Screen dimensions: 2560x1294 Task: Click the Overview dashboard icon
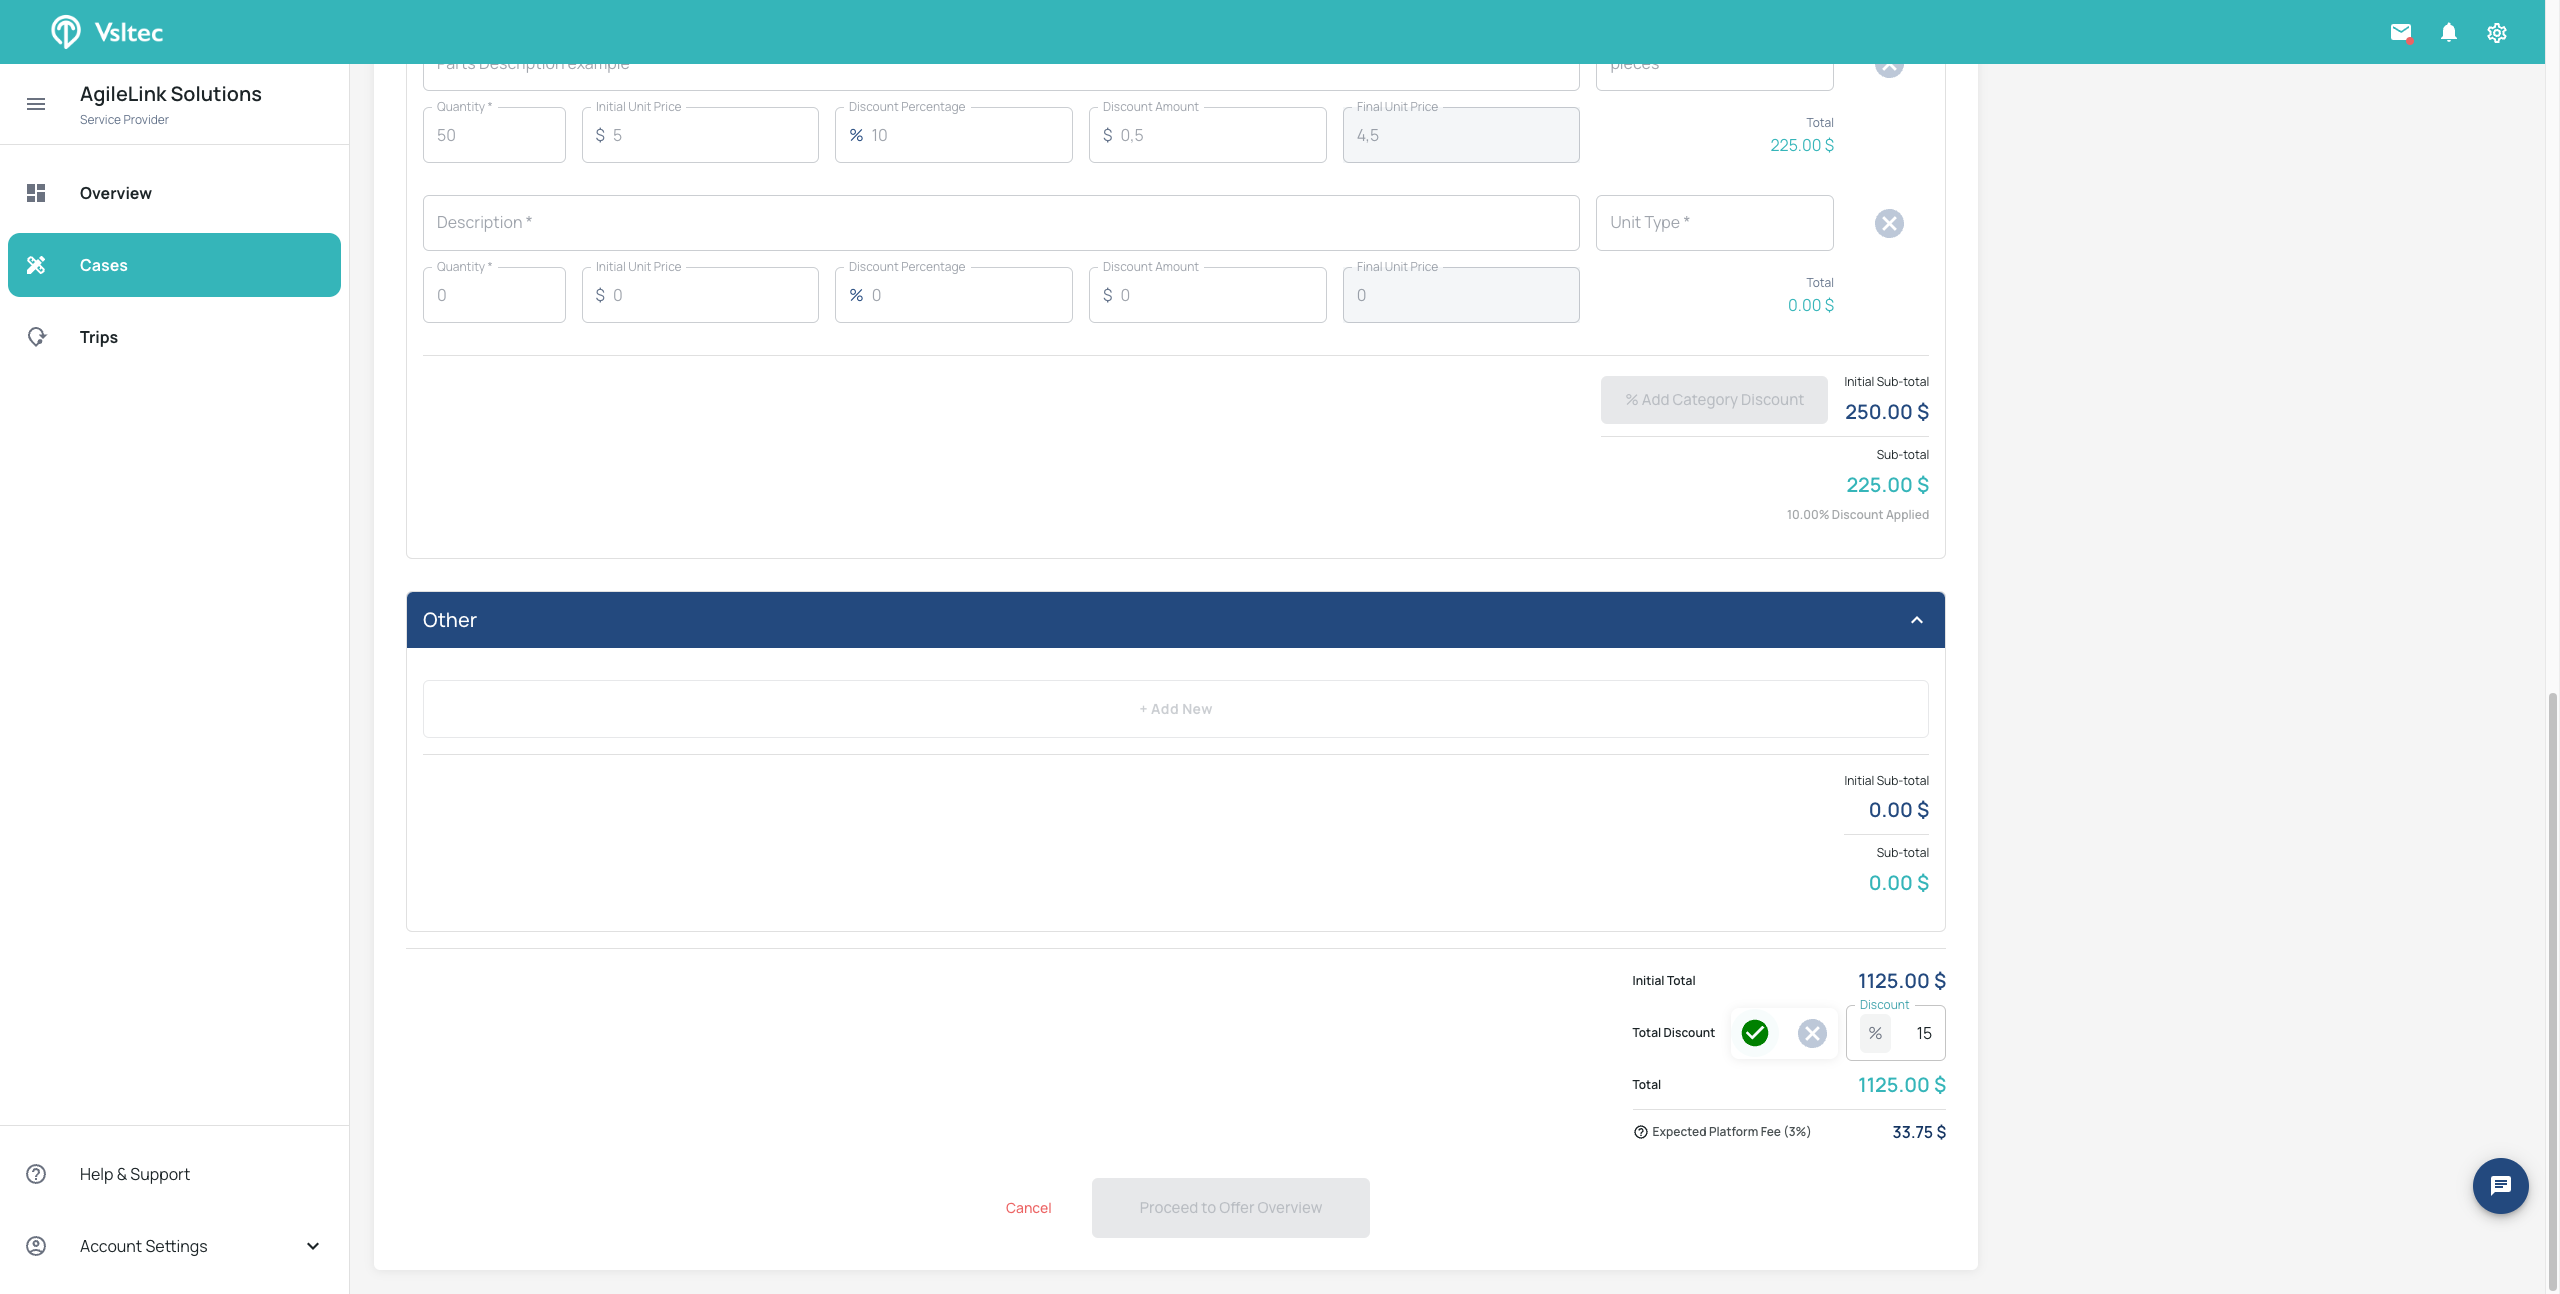[36, 193]
